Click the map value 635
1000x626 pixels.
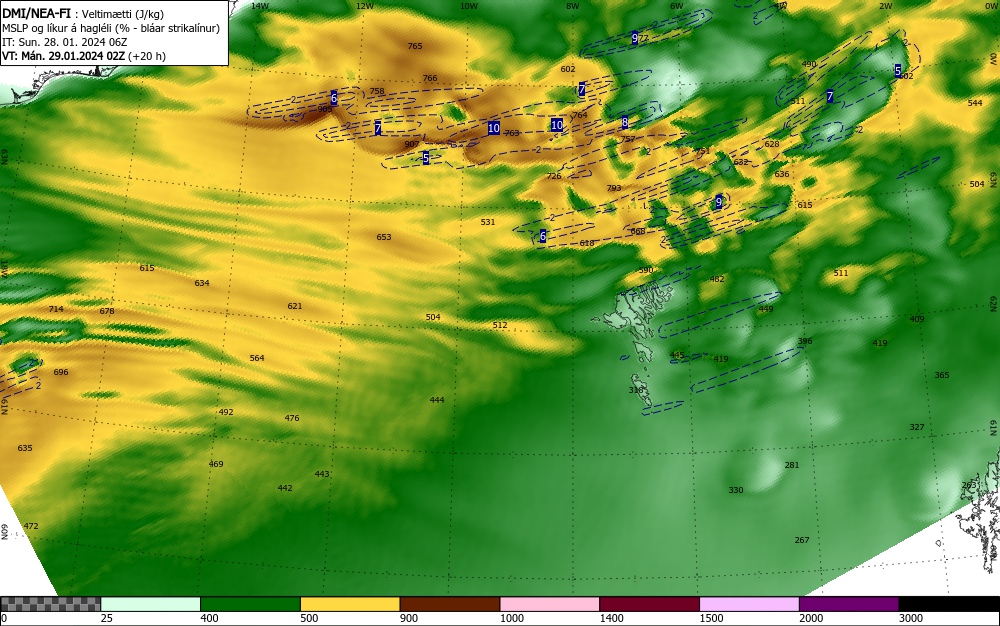(24, 448)
